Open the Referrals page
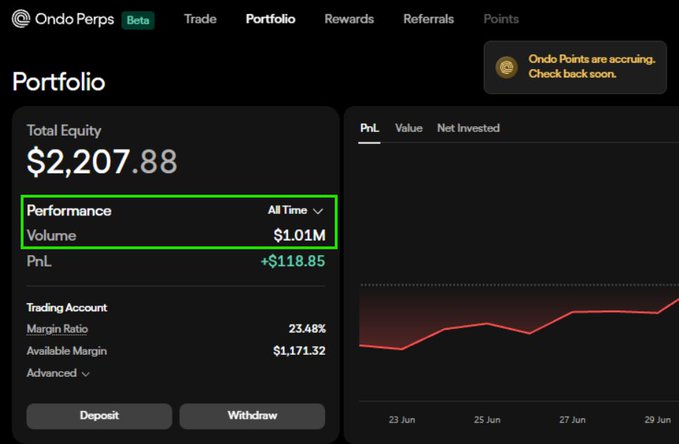Screen dimensions: 679x444 click(429, 19)
